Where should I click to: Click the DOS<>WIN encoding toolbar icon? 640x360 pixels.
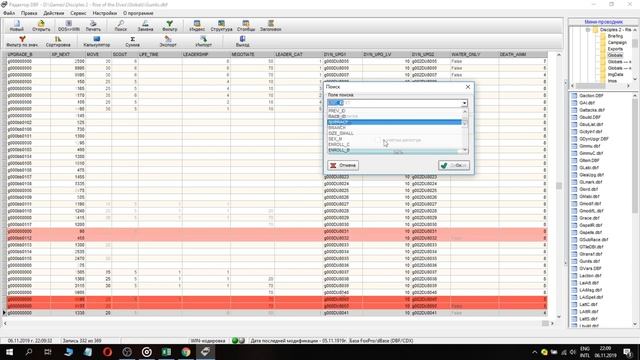pyautogui.click(x=69, y=26)
